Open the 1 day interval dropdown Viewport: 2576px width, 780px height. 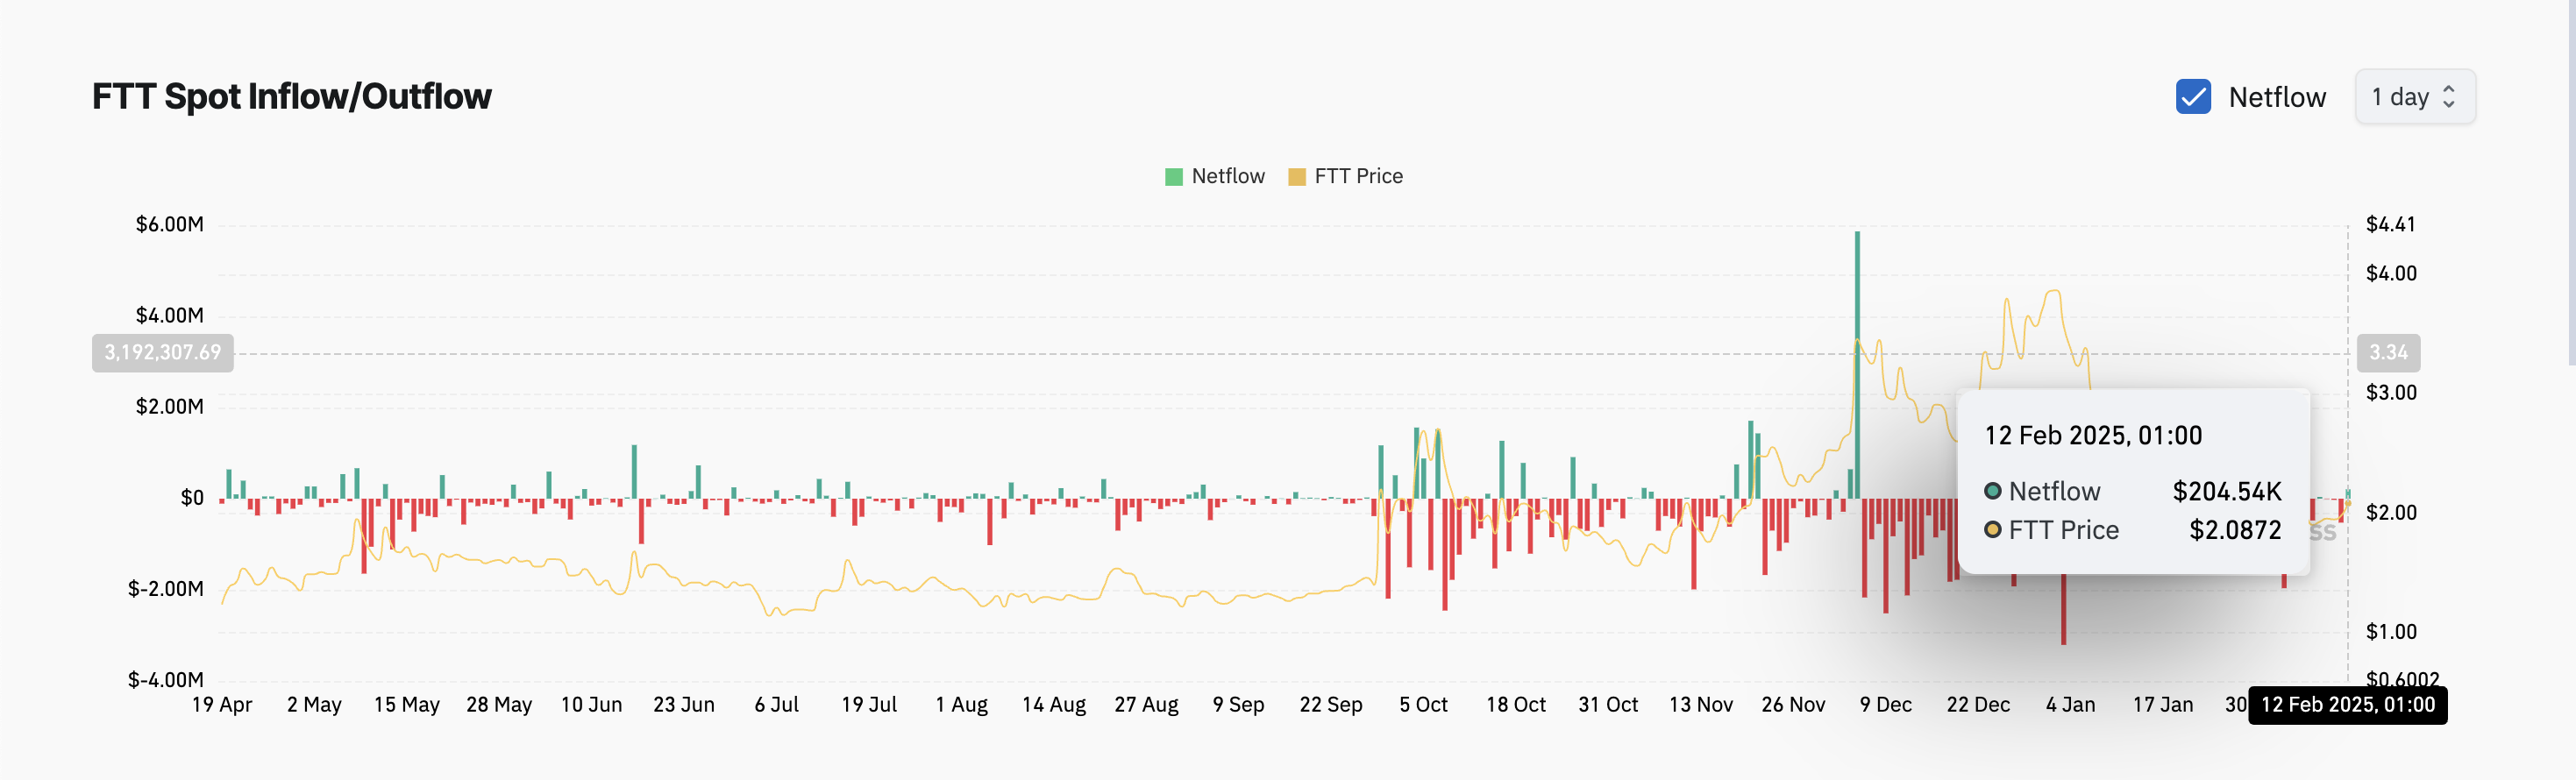[x=2414, y=97]
